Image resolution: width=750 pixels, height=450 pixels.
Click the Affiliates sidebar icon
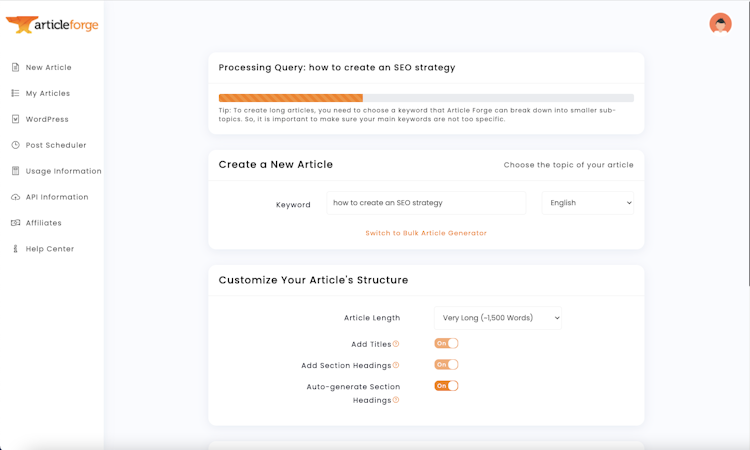pos(15,223)
